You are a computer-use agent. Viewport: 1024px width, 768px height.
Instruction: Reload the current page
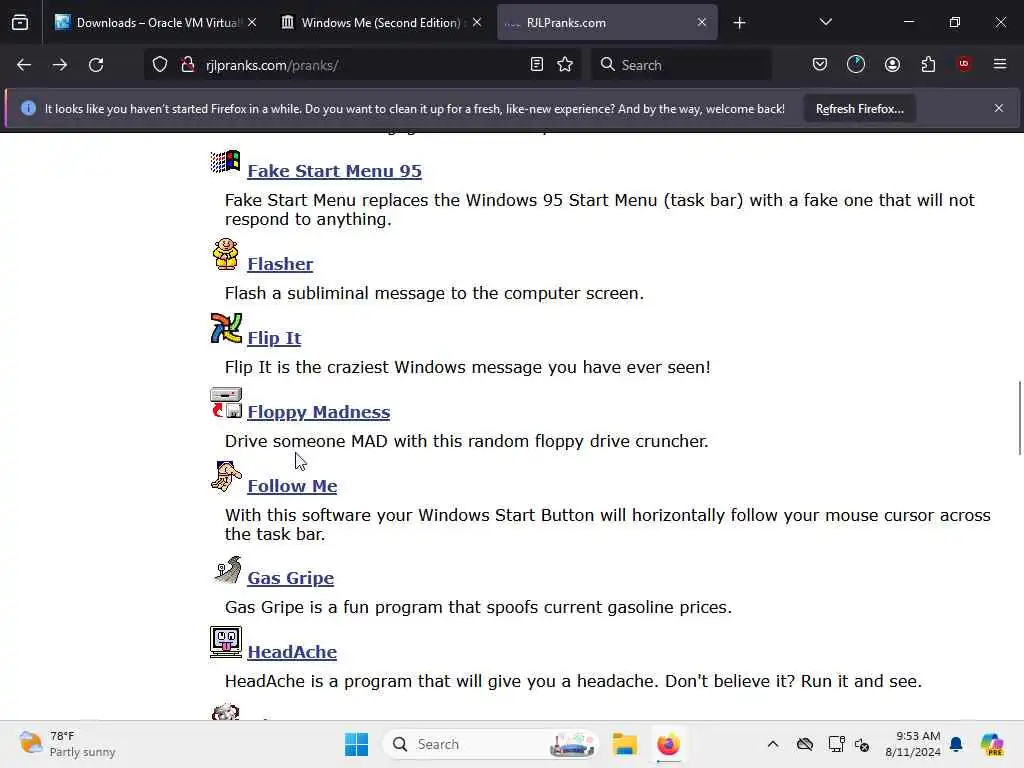(96, 65)
